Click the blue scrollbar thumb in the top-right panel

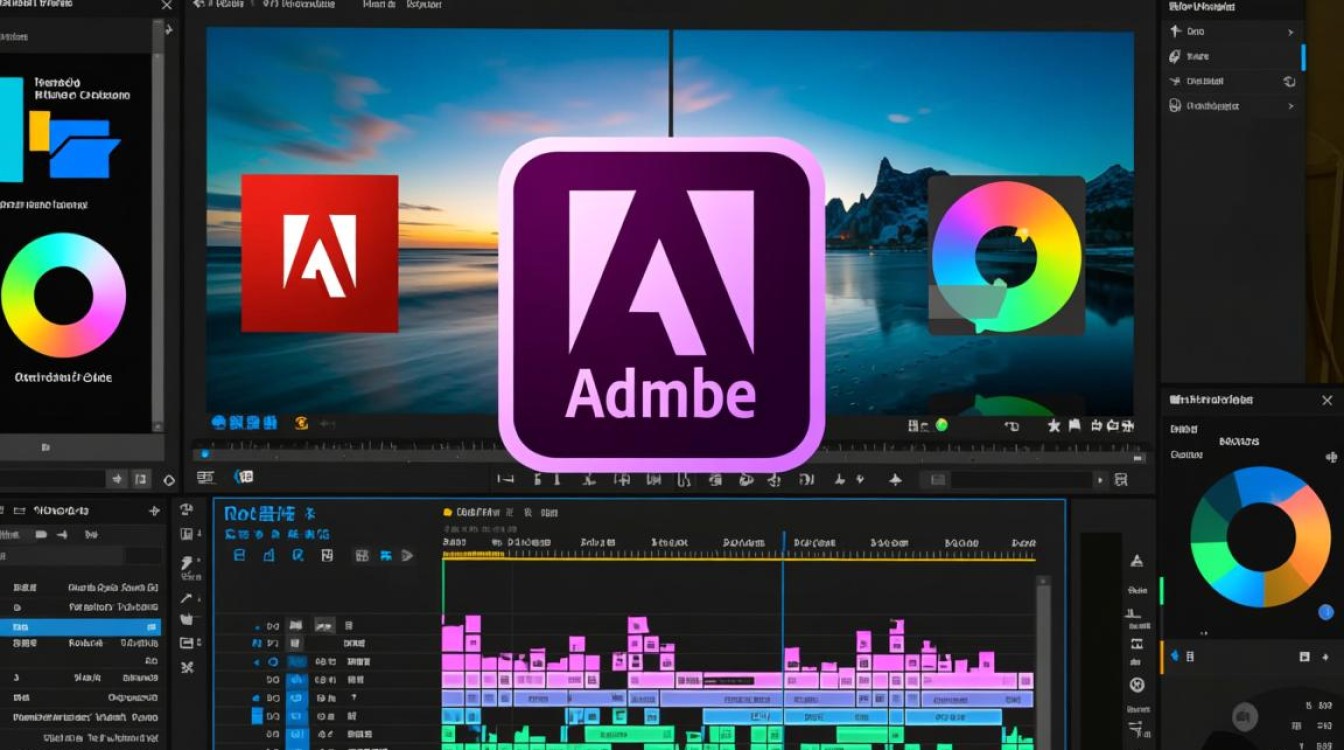(x=1302, y=57)
